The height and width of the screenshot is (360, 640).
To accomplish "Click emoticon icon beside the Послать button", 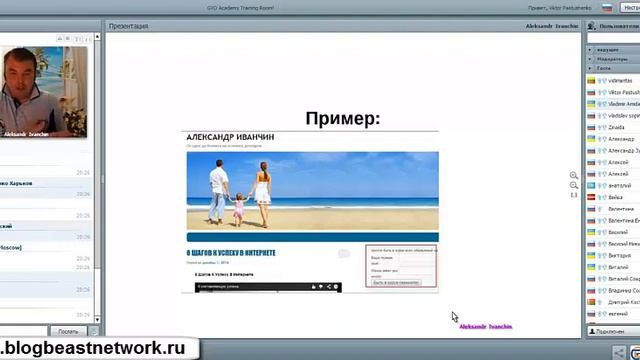I will click(x=93, y=331).
